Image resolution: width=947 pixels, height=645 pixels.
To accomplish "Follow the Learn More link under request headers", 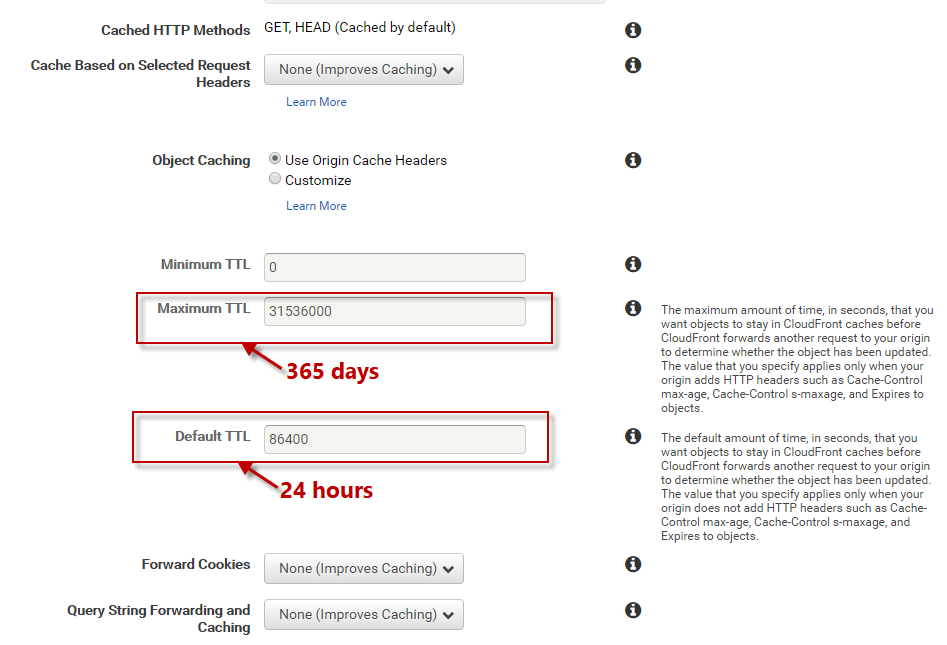I will click(x=316, y=102).
